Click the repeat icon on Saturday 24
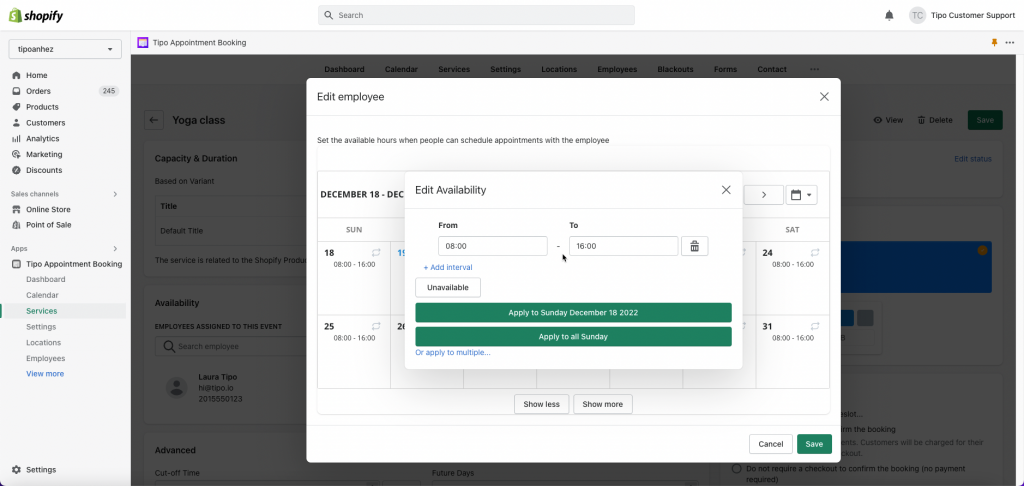Screen dimensions: 1024x486 pyautogui.click(x=815, y=252)
